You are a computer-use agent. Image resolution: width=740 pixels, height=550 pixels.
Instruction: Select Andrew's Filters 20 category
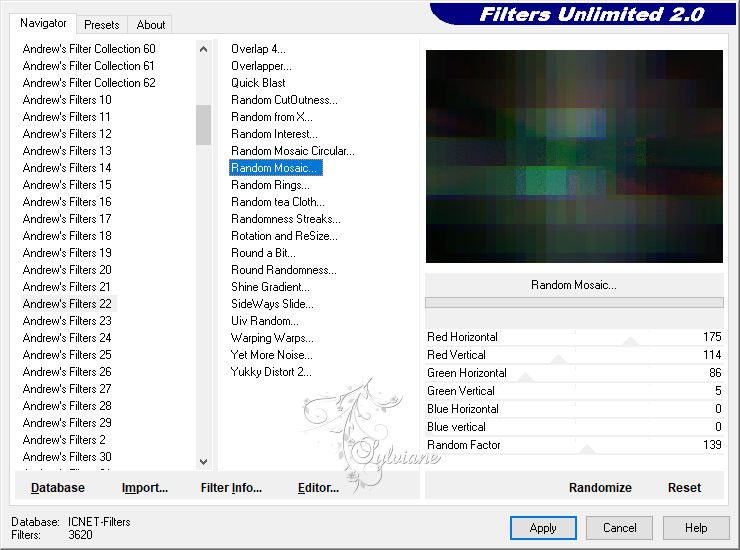[67, 270]
